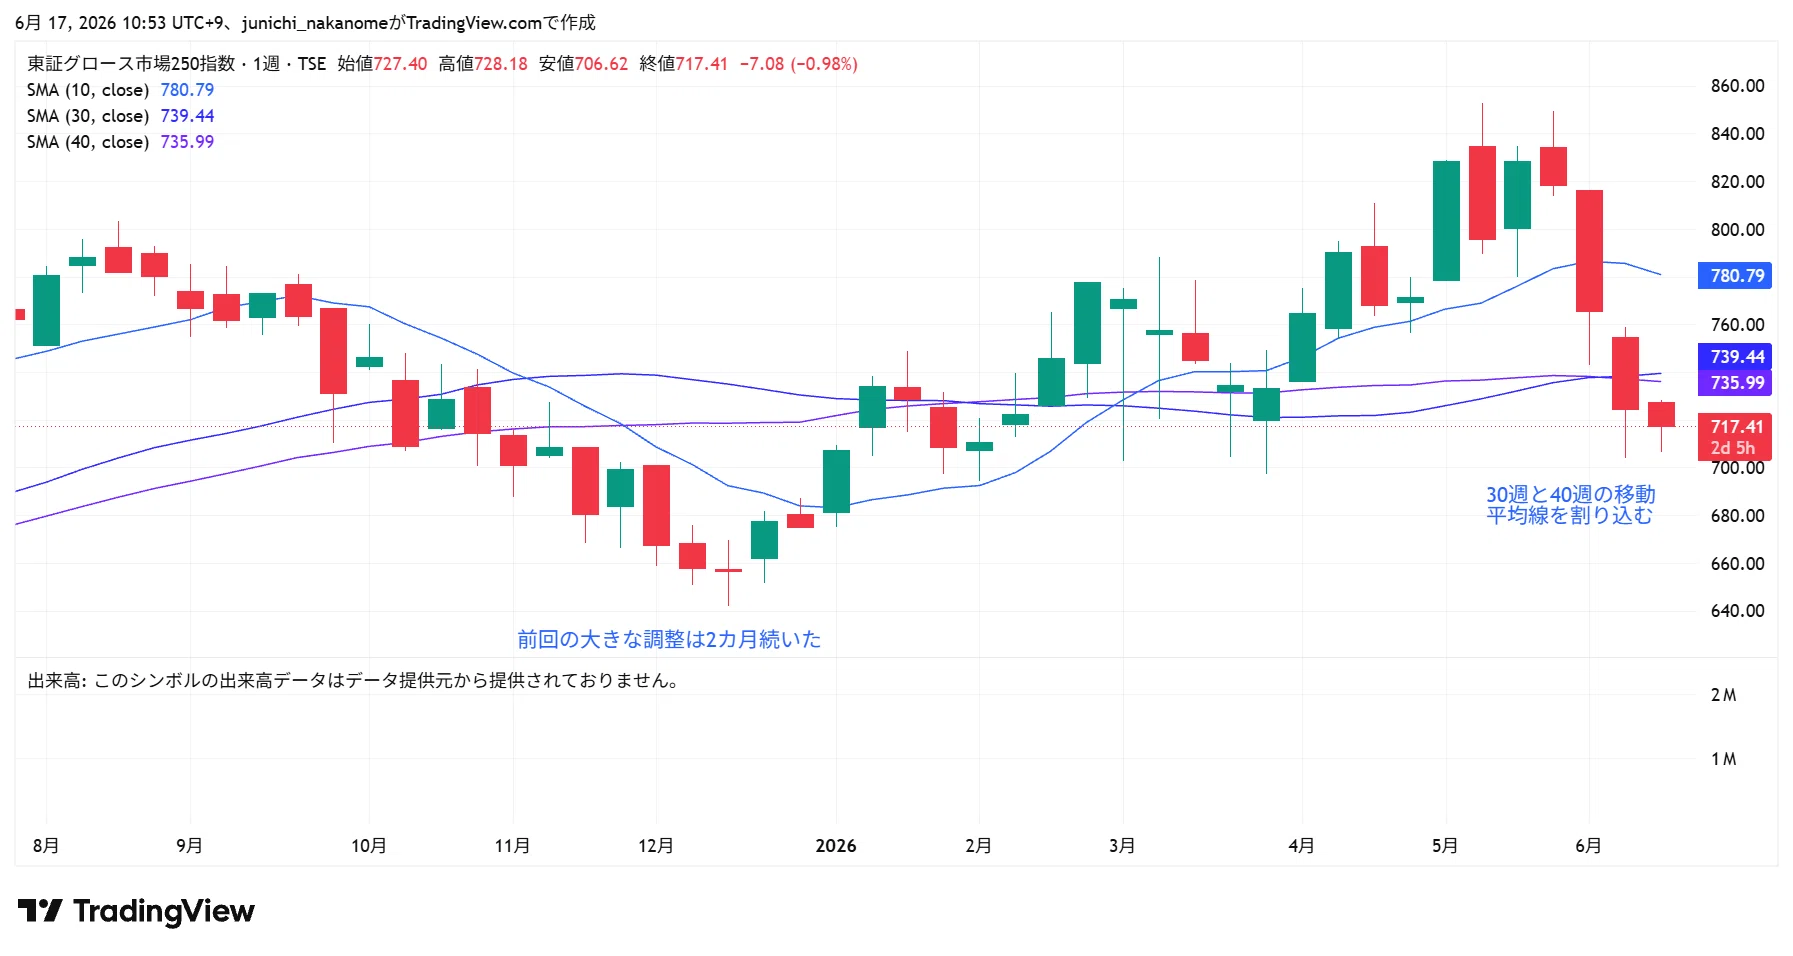Click the 2026 label on time axis
The height and width of the screenshot is (956, 1793).
(836, 846)
